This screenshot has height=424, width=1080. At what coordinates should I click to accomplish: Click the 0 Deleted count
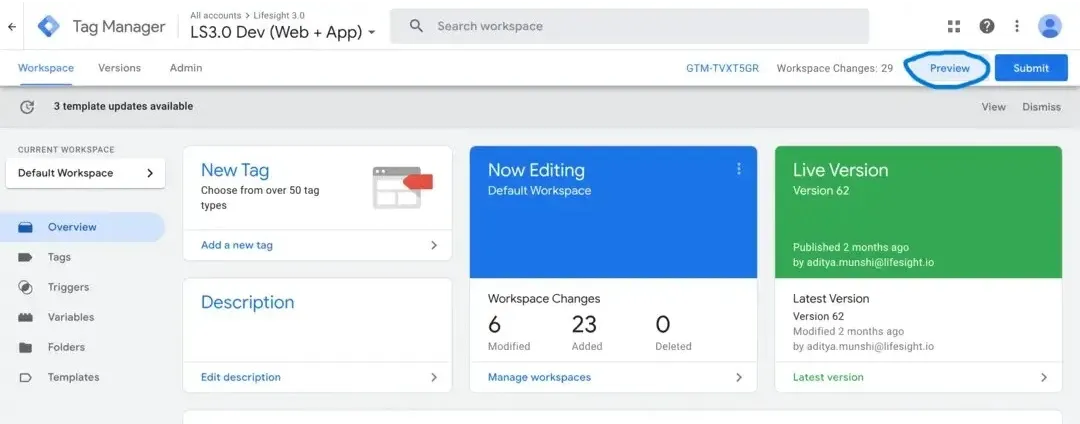click(673, 331)
